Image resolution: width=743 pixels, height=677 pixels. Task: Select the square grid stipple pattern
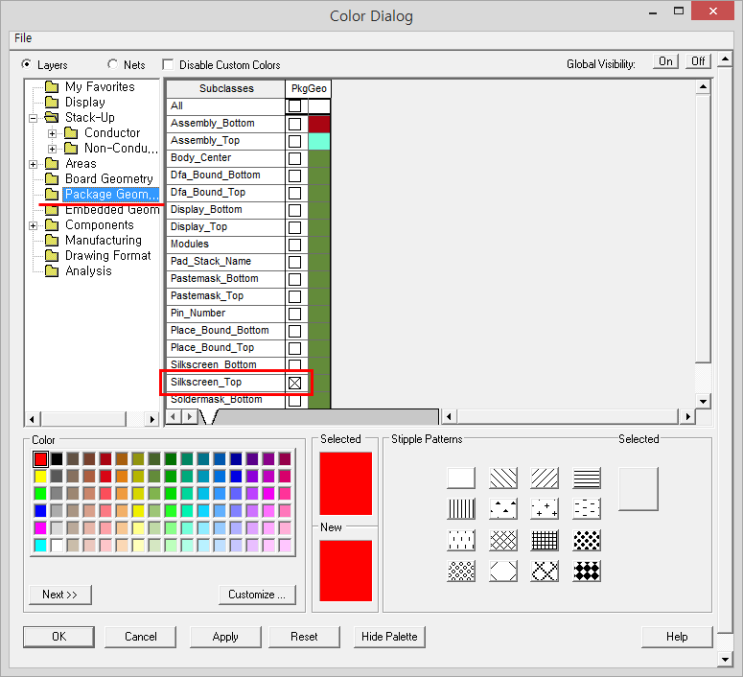click(545, 540)
